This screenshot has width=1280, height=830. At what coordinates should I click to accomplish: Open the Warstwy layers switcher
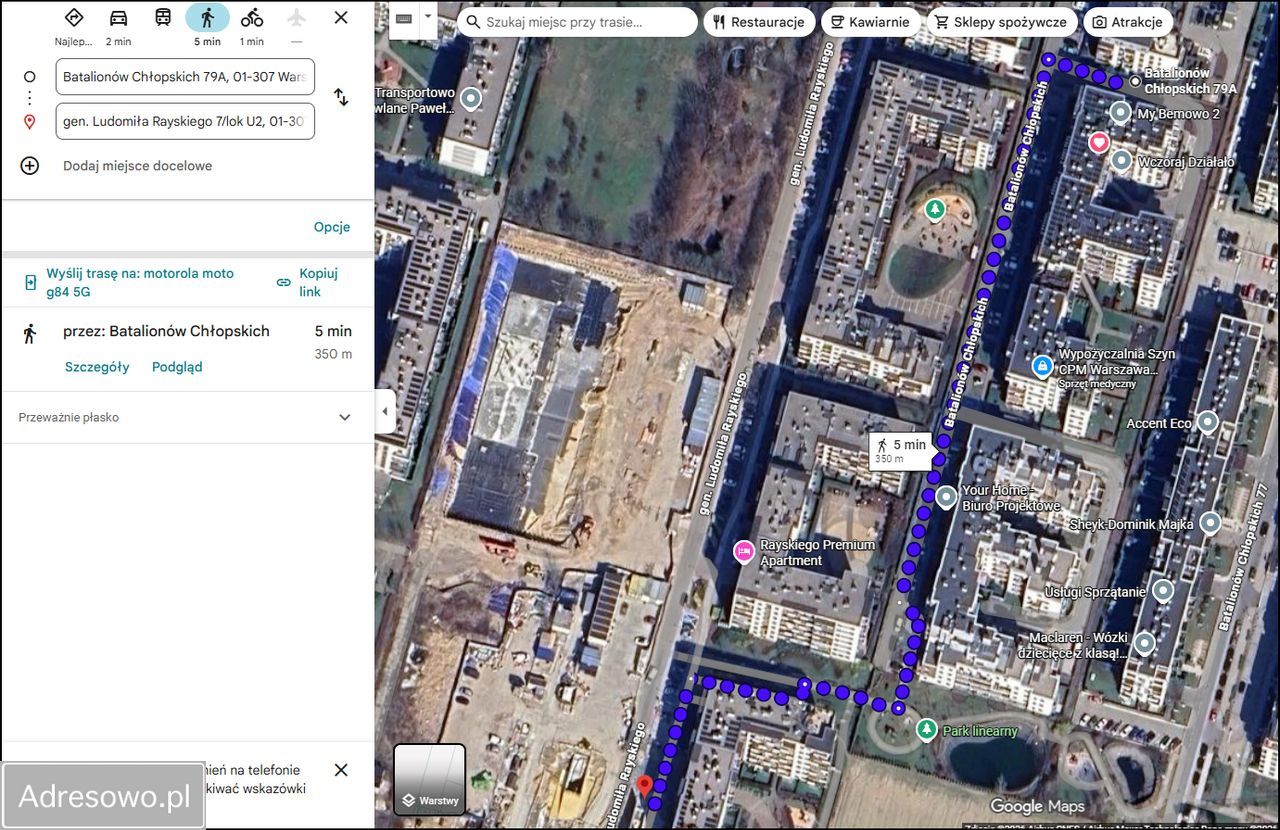coord(430,779)
